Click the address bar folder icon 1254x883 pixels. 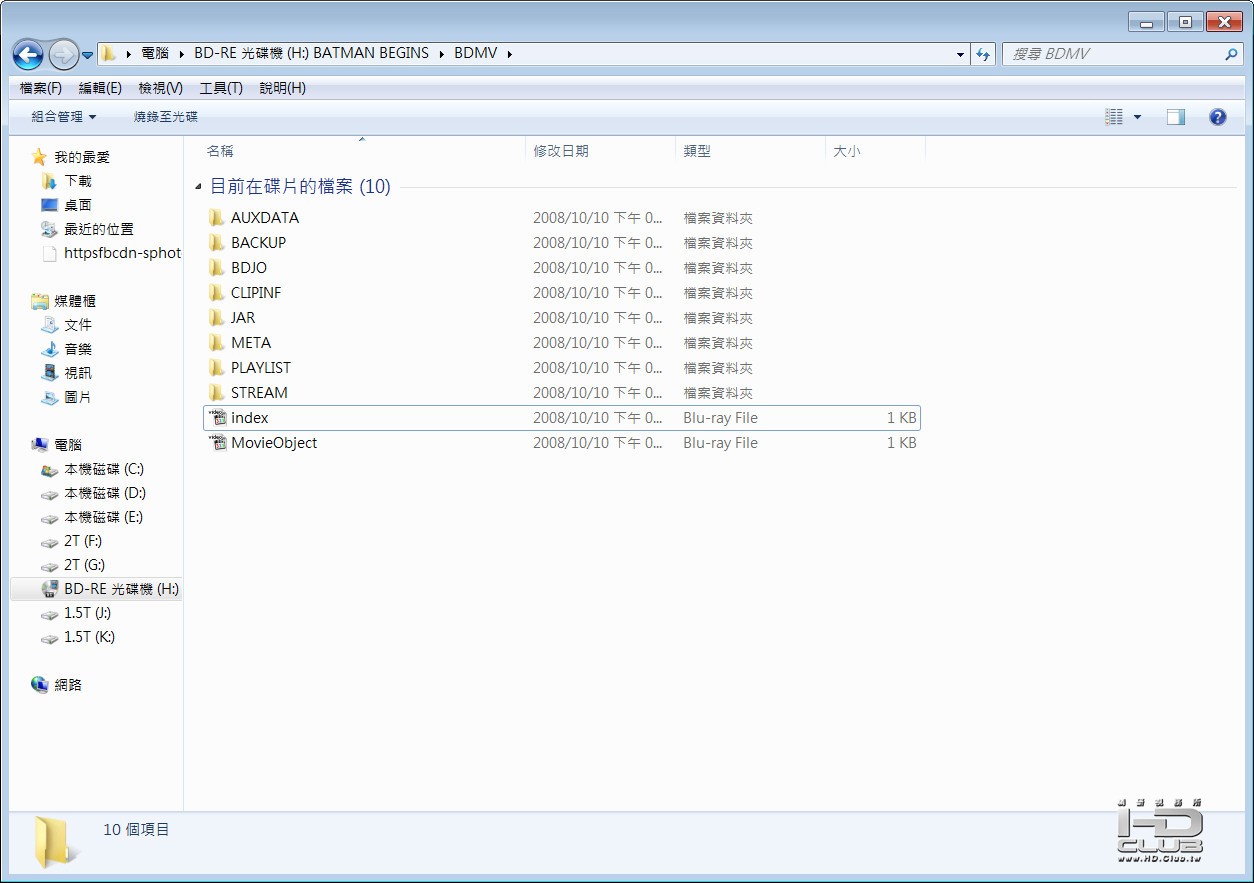coord(109,54)
